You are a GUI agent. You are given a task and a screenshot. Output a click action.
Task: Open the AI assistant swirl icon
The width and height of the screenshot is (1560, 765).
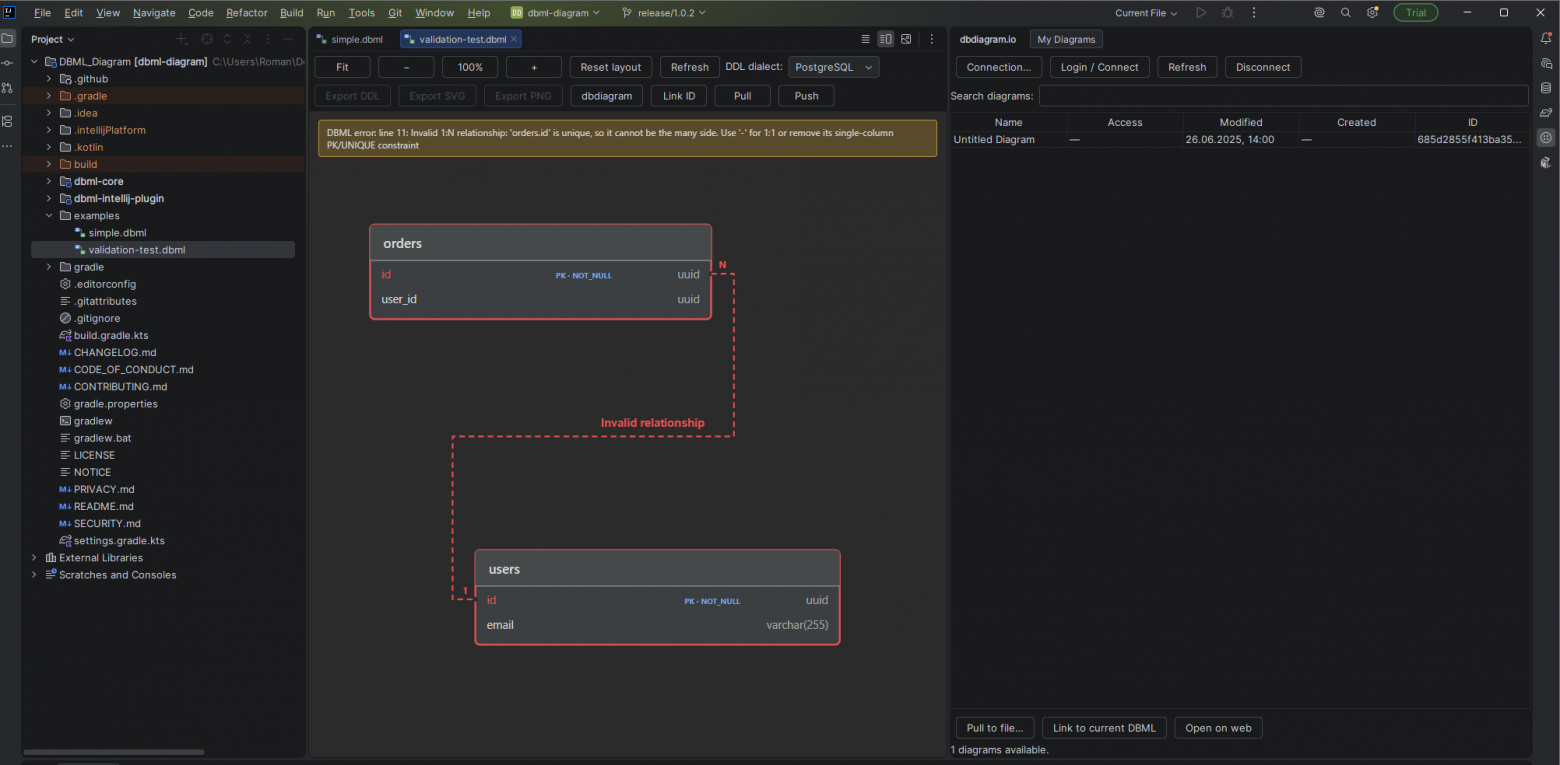tap(1319, 13)
